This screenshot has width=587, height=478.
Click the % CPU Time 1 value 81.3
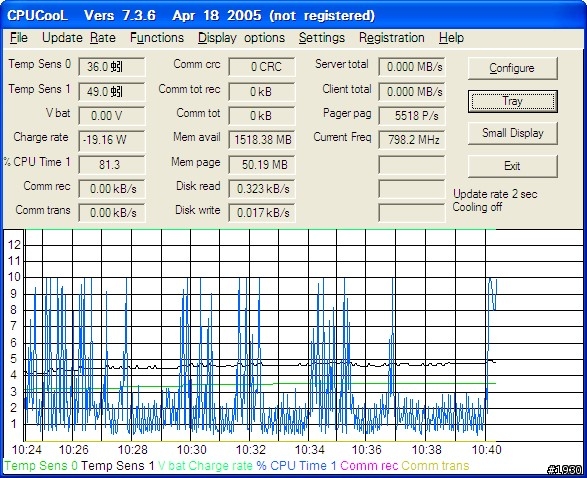[112, 165]
